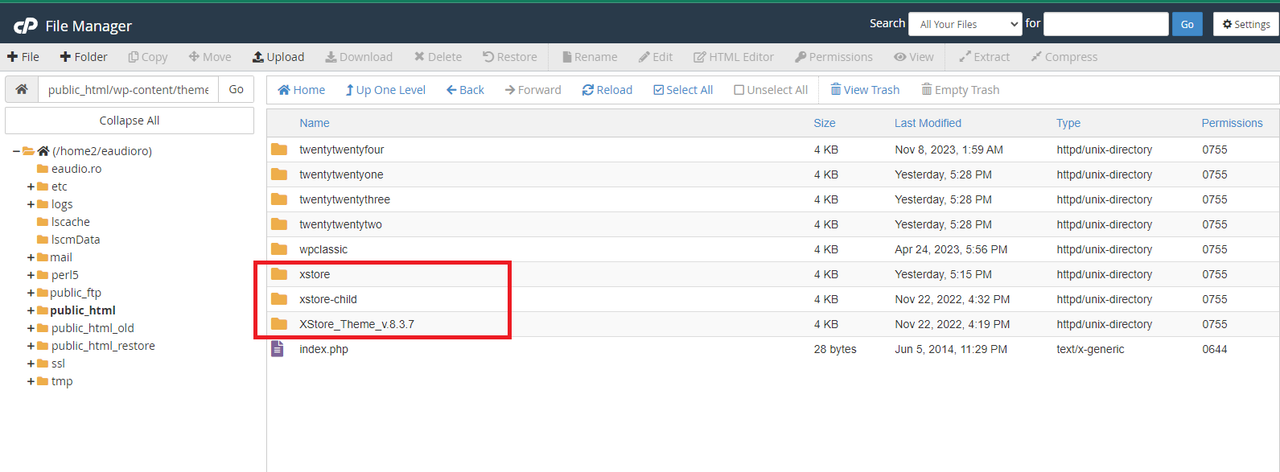Image resolution: width=1280 pixels, height=472 pixels.
Task: Click the twentytwentyfour folder icon
Action: (279, 150)
